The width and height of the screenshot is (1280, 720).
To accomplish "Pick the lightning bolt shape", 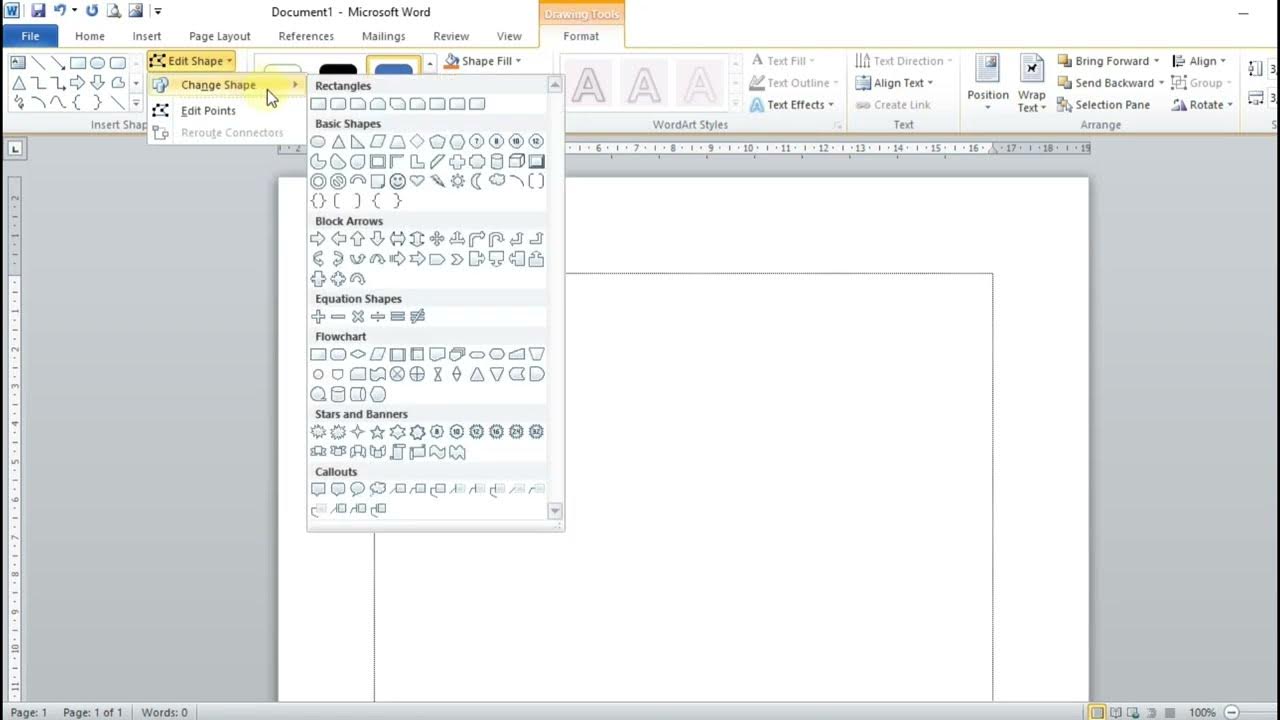I will pos(437,181).
